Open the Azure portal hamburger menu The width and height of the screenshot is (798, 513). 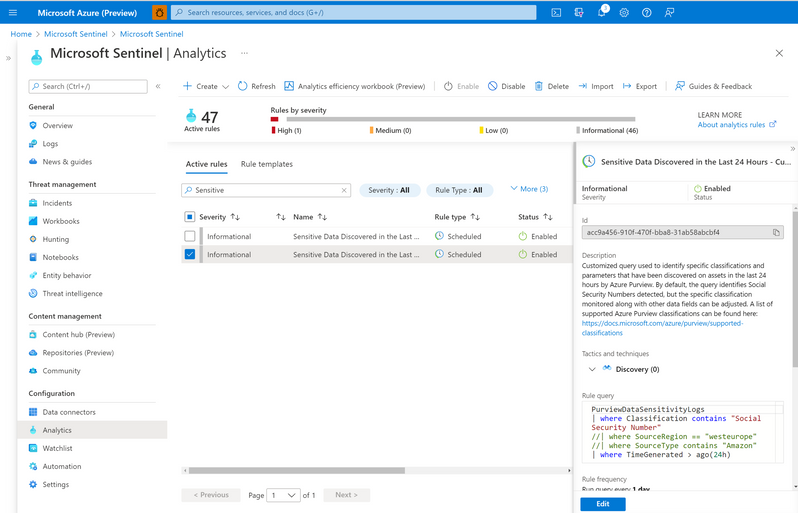tap(13, 13)
